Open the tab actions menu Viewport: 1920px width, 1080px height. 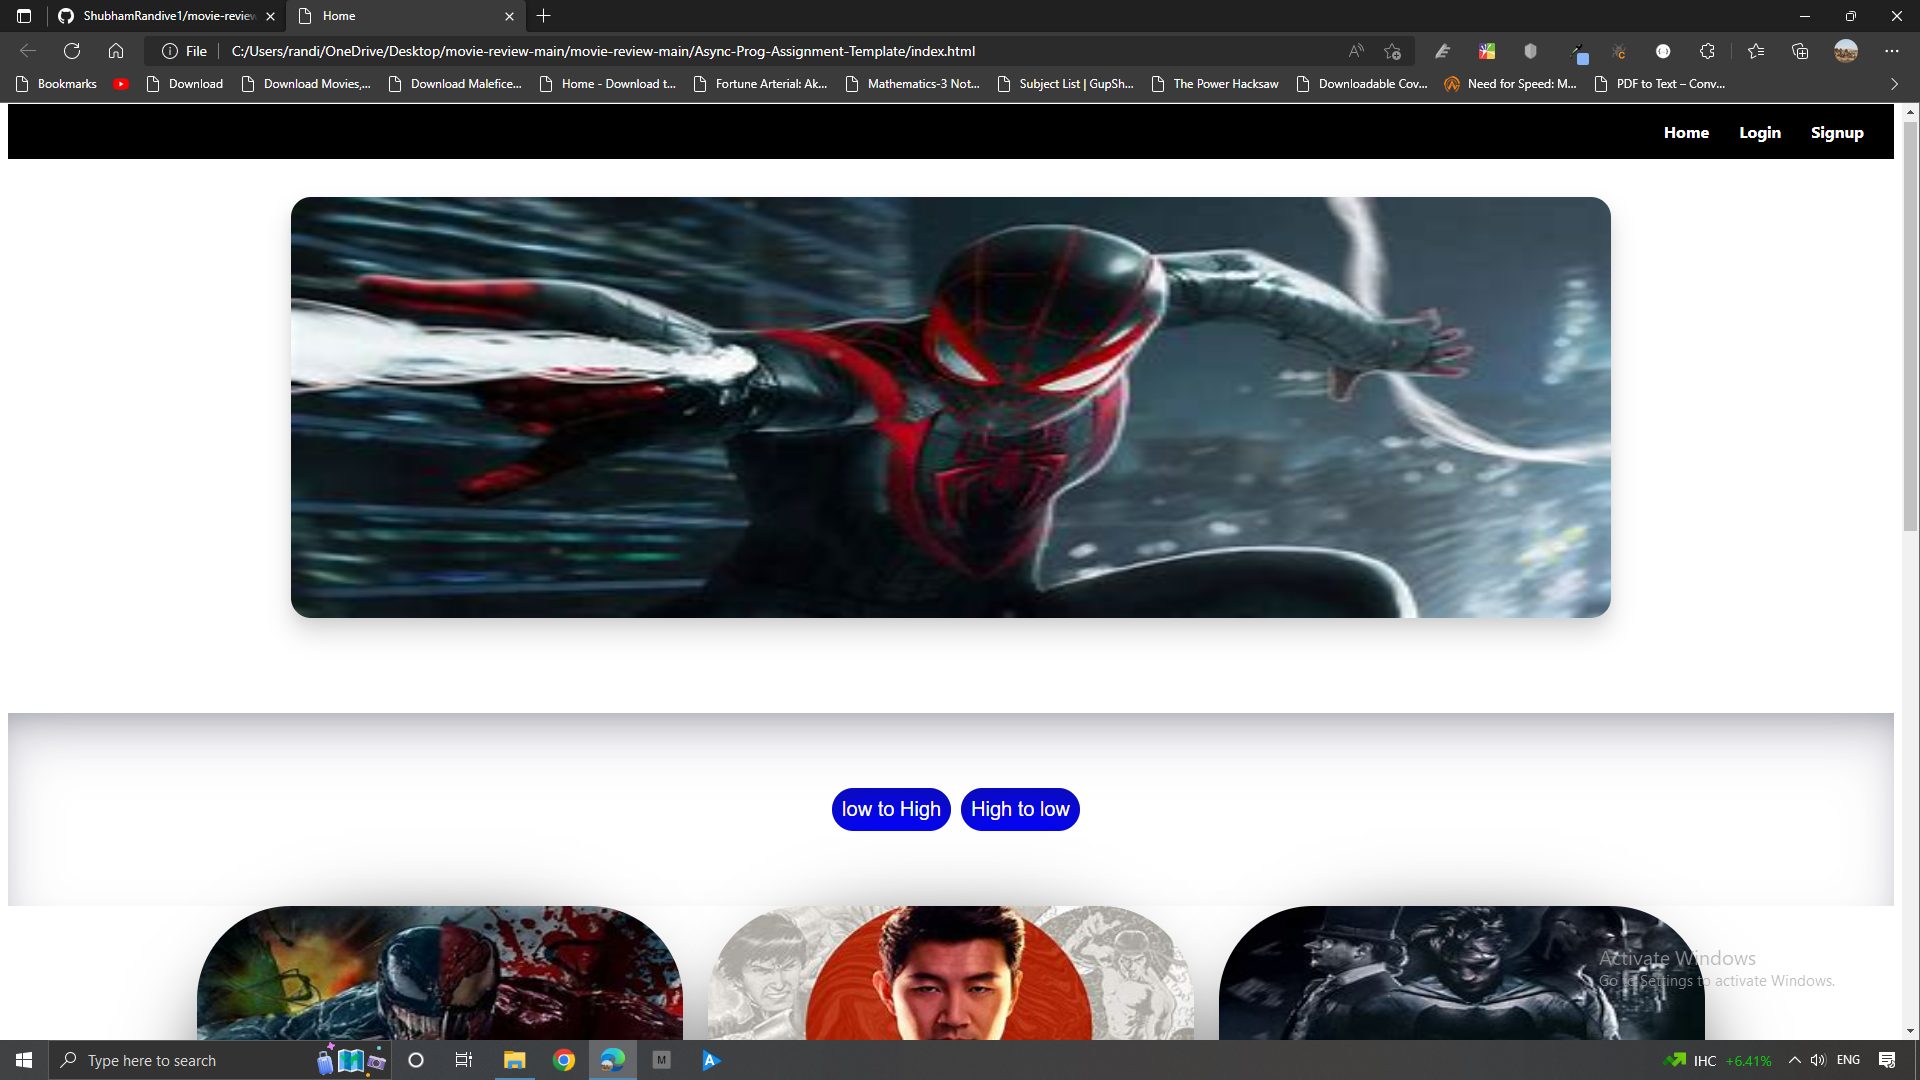click(x=23, y=16)
